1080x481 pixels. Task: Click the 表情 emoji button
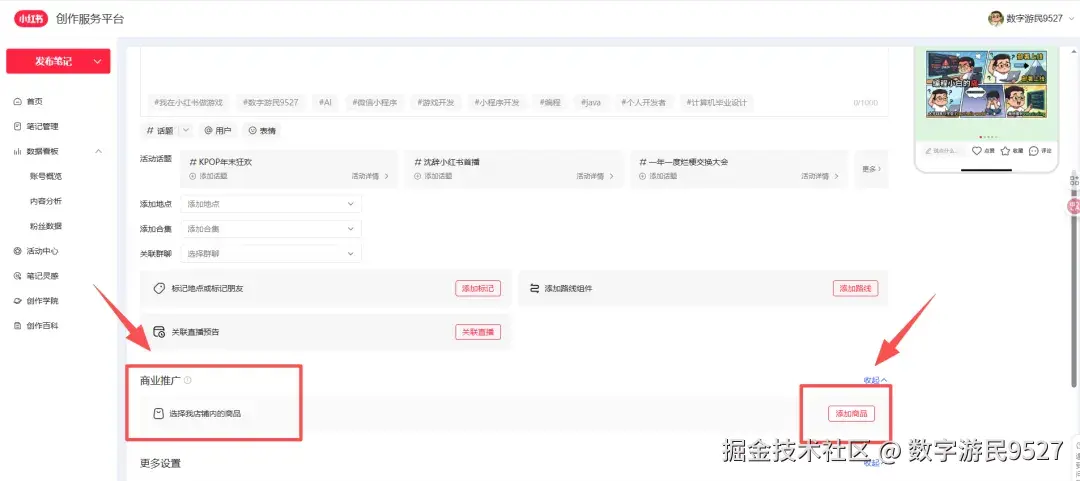262,130
